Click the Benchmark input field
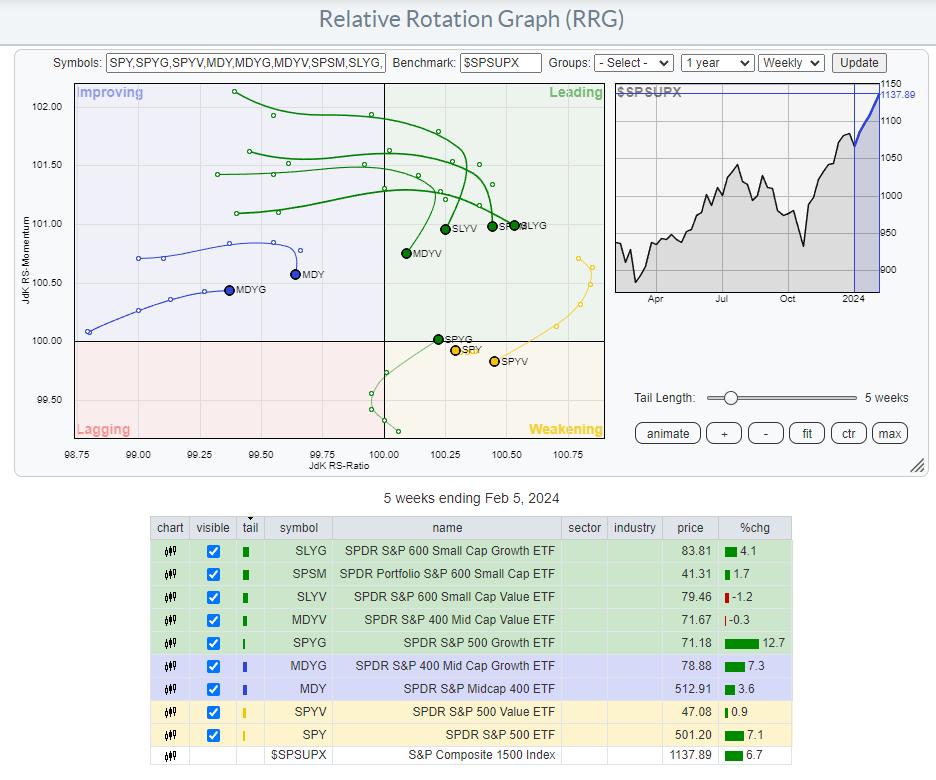This screenshot has height=780, width=936. tap(501, 62)
